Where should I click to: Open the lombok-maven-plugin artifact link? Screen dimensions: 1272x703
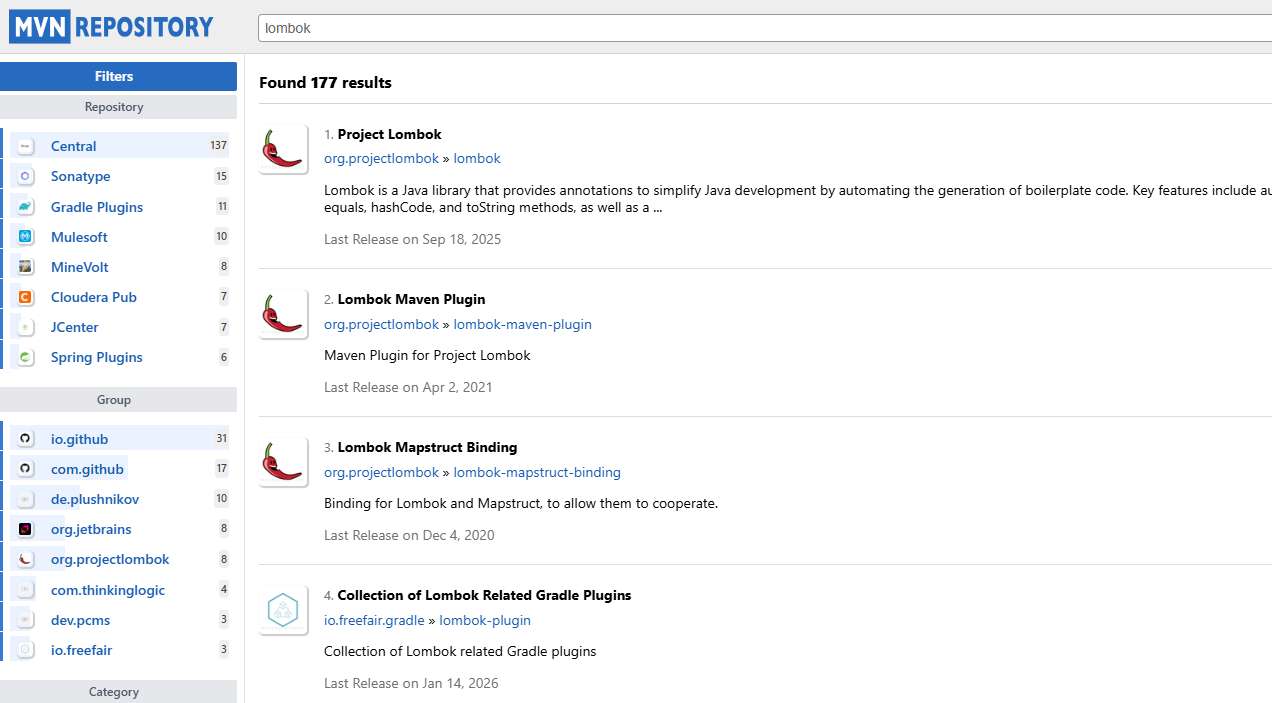[x=522, y=324]
